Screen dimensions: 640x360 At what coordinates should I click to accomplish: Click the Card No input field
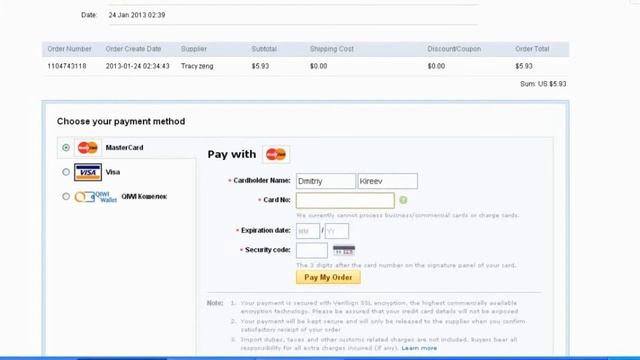coord(345,200)
